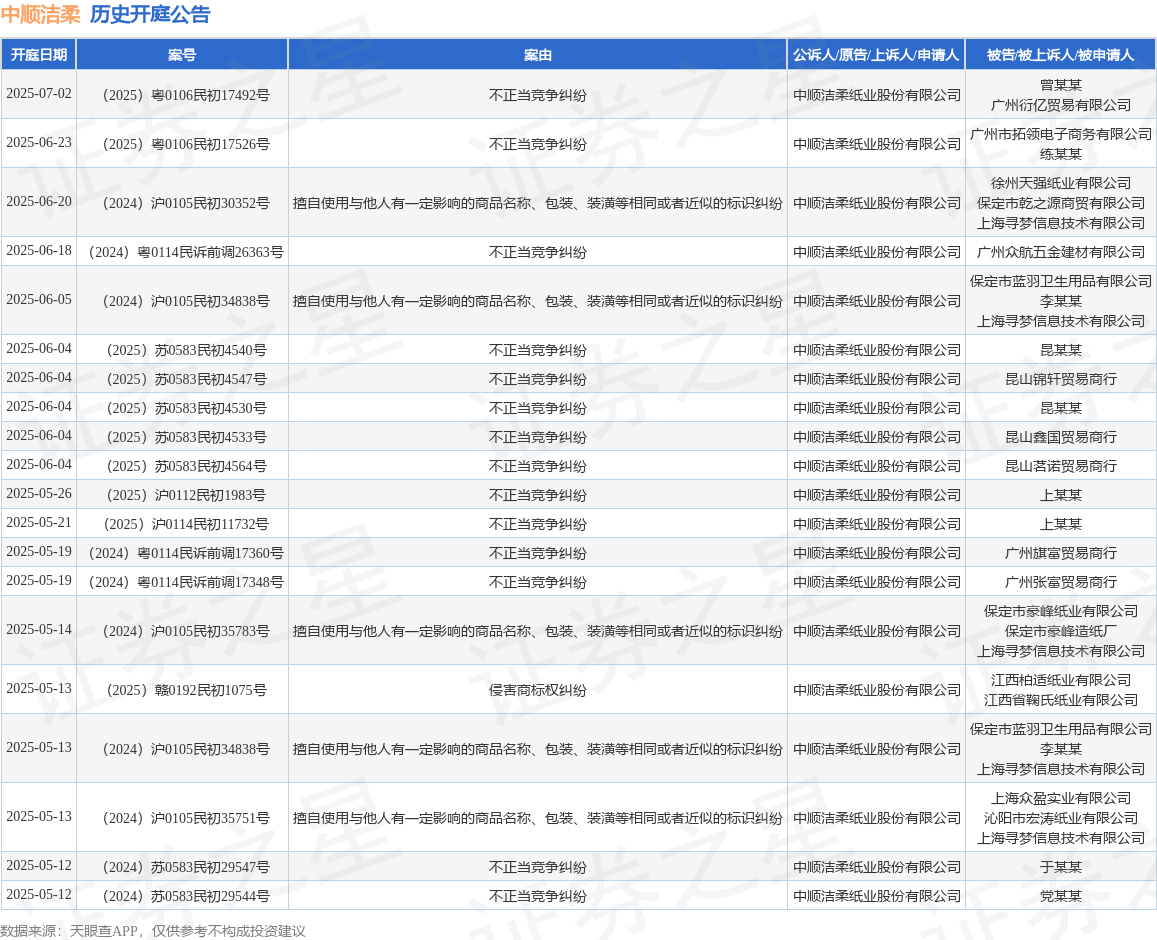Click date cell 2025-06-05

38,300
